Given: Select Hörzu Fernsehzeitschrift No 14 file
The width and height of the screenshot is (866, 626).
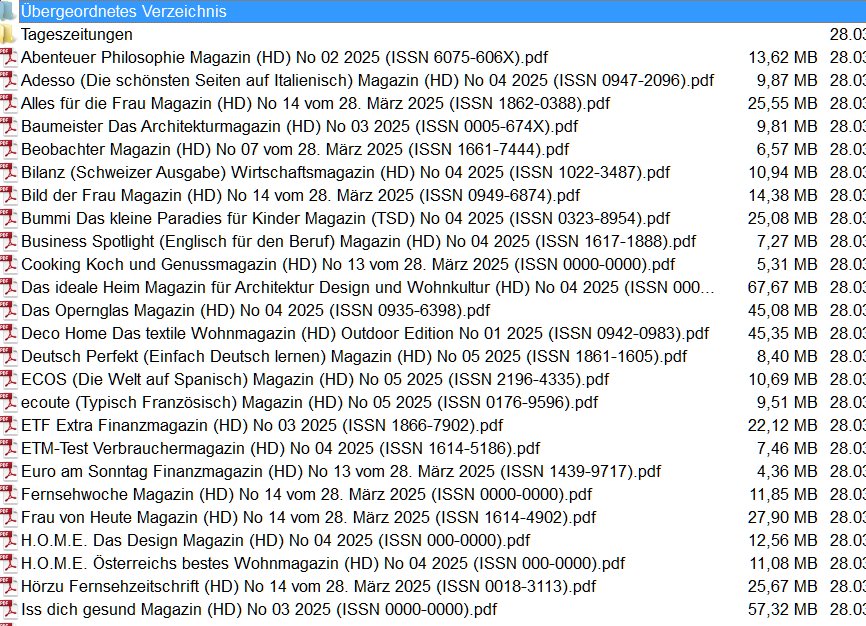Looking at the screenshot, I should click(x=309, y=586).
